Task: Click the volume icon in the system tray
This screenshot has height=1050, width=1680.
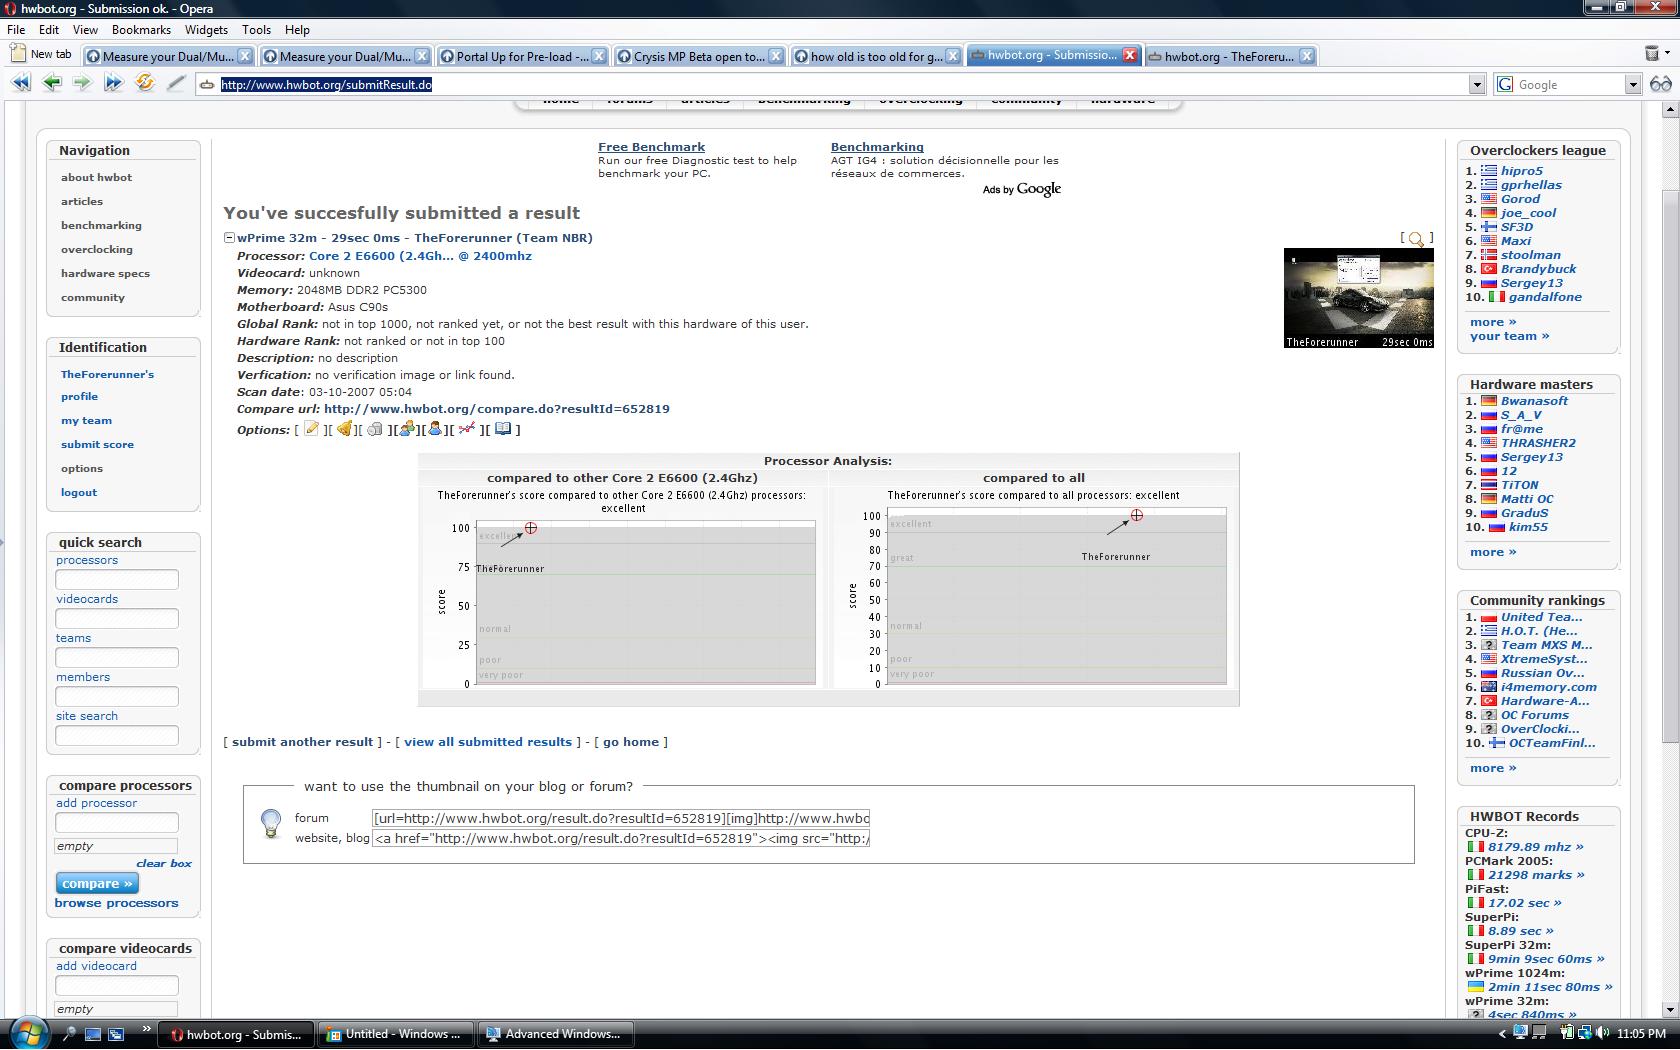Action: click(1602, 1033)
